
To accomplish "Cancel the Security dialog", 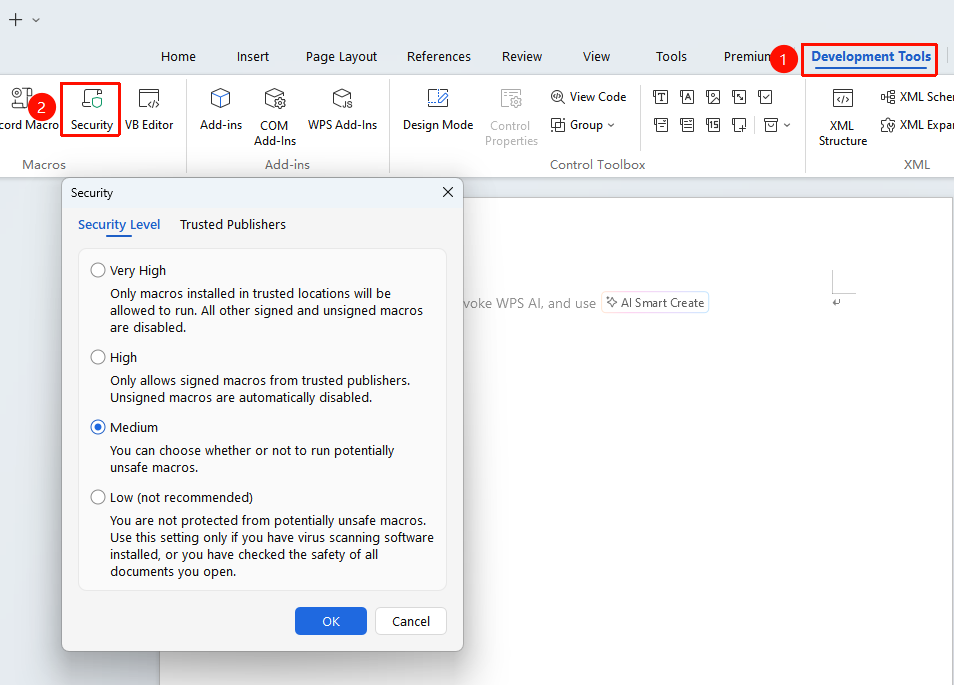I will tap(411, 621).
